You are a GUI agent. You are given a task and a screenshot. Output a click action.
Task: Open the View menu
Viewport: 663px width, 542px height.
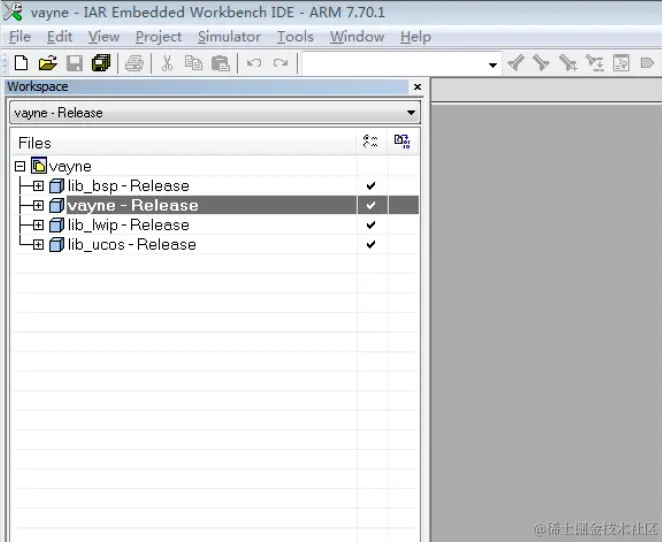(104, 37)
